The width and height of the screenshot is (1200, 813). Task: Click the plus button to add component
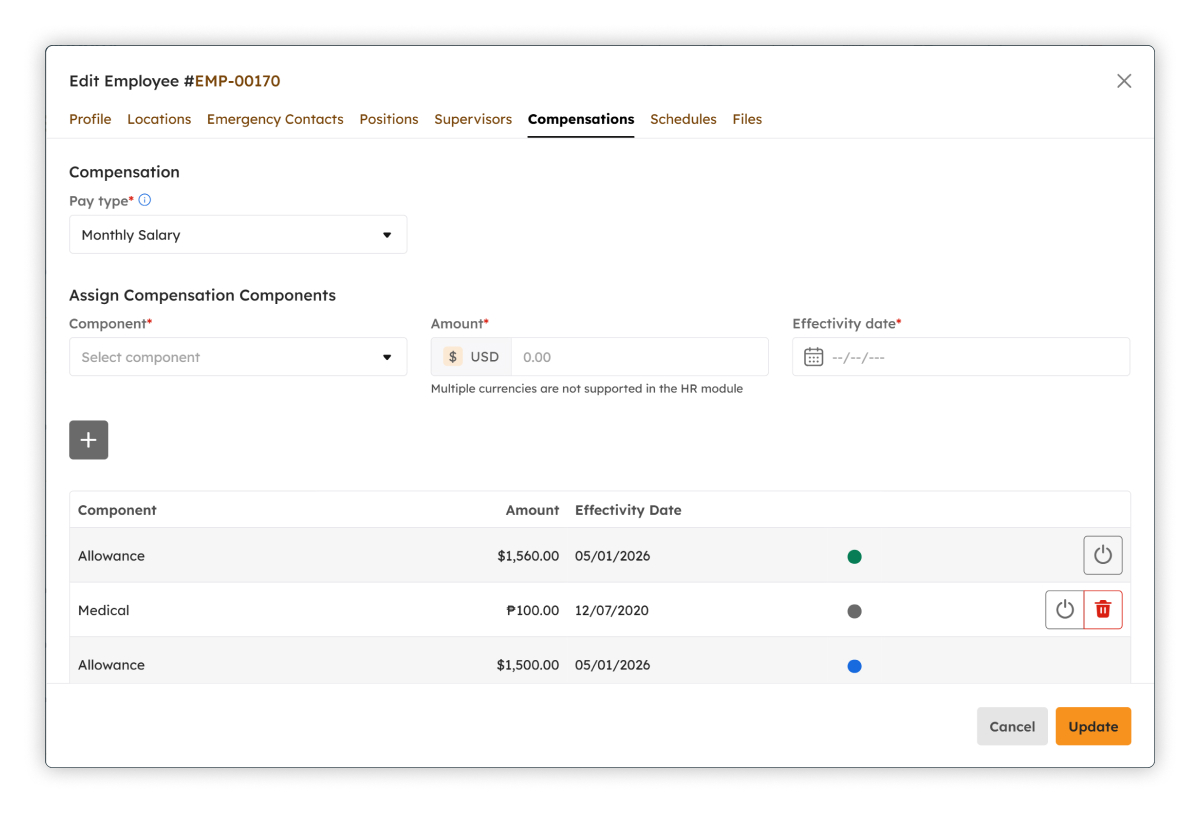point(89,440)
